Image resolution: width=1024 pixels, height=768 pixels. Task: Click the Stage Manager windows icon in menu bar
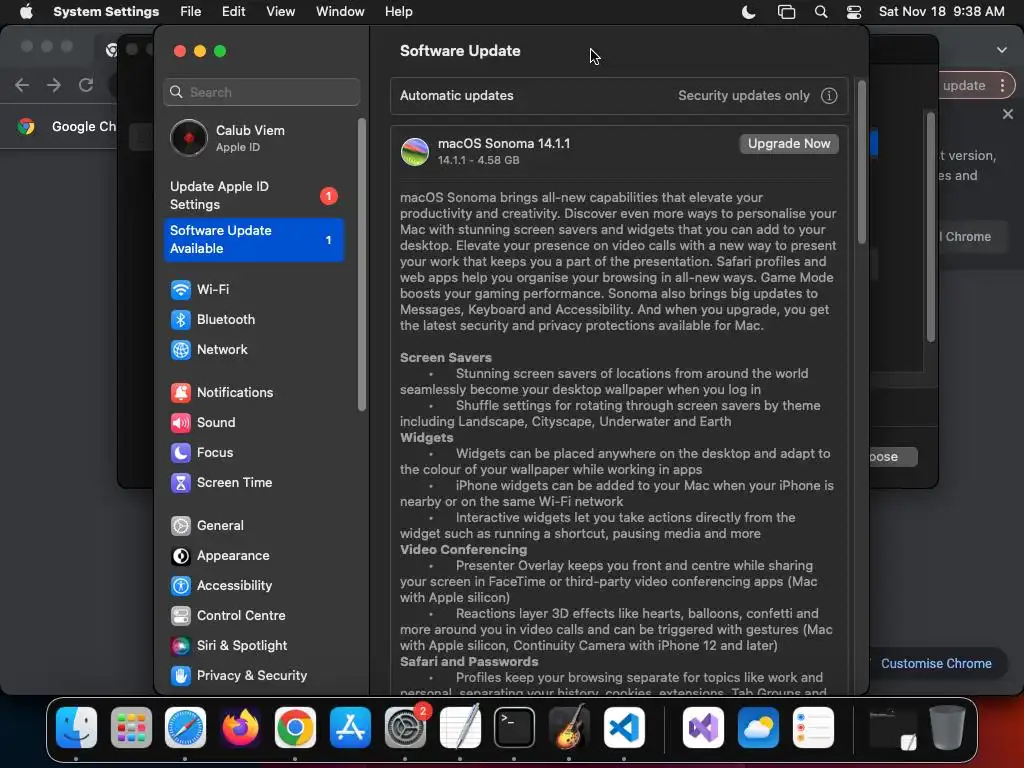click(786, 12)
